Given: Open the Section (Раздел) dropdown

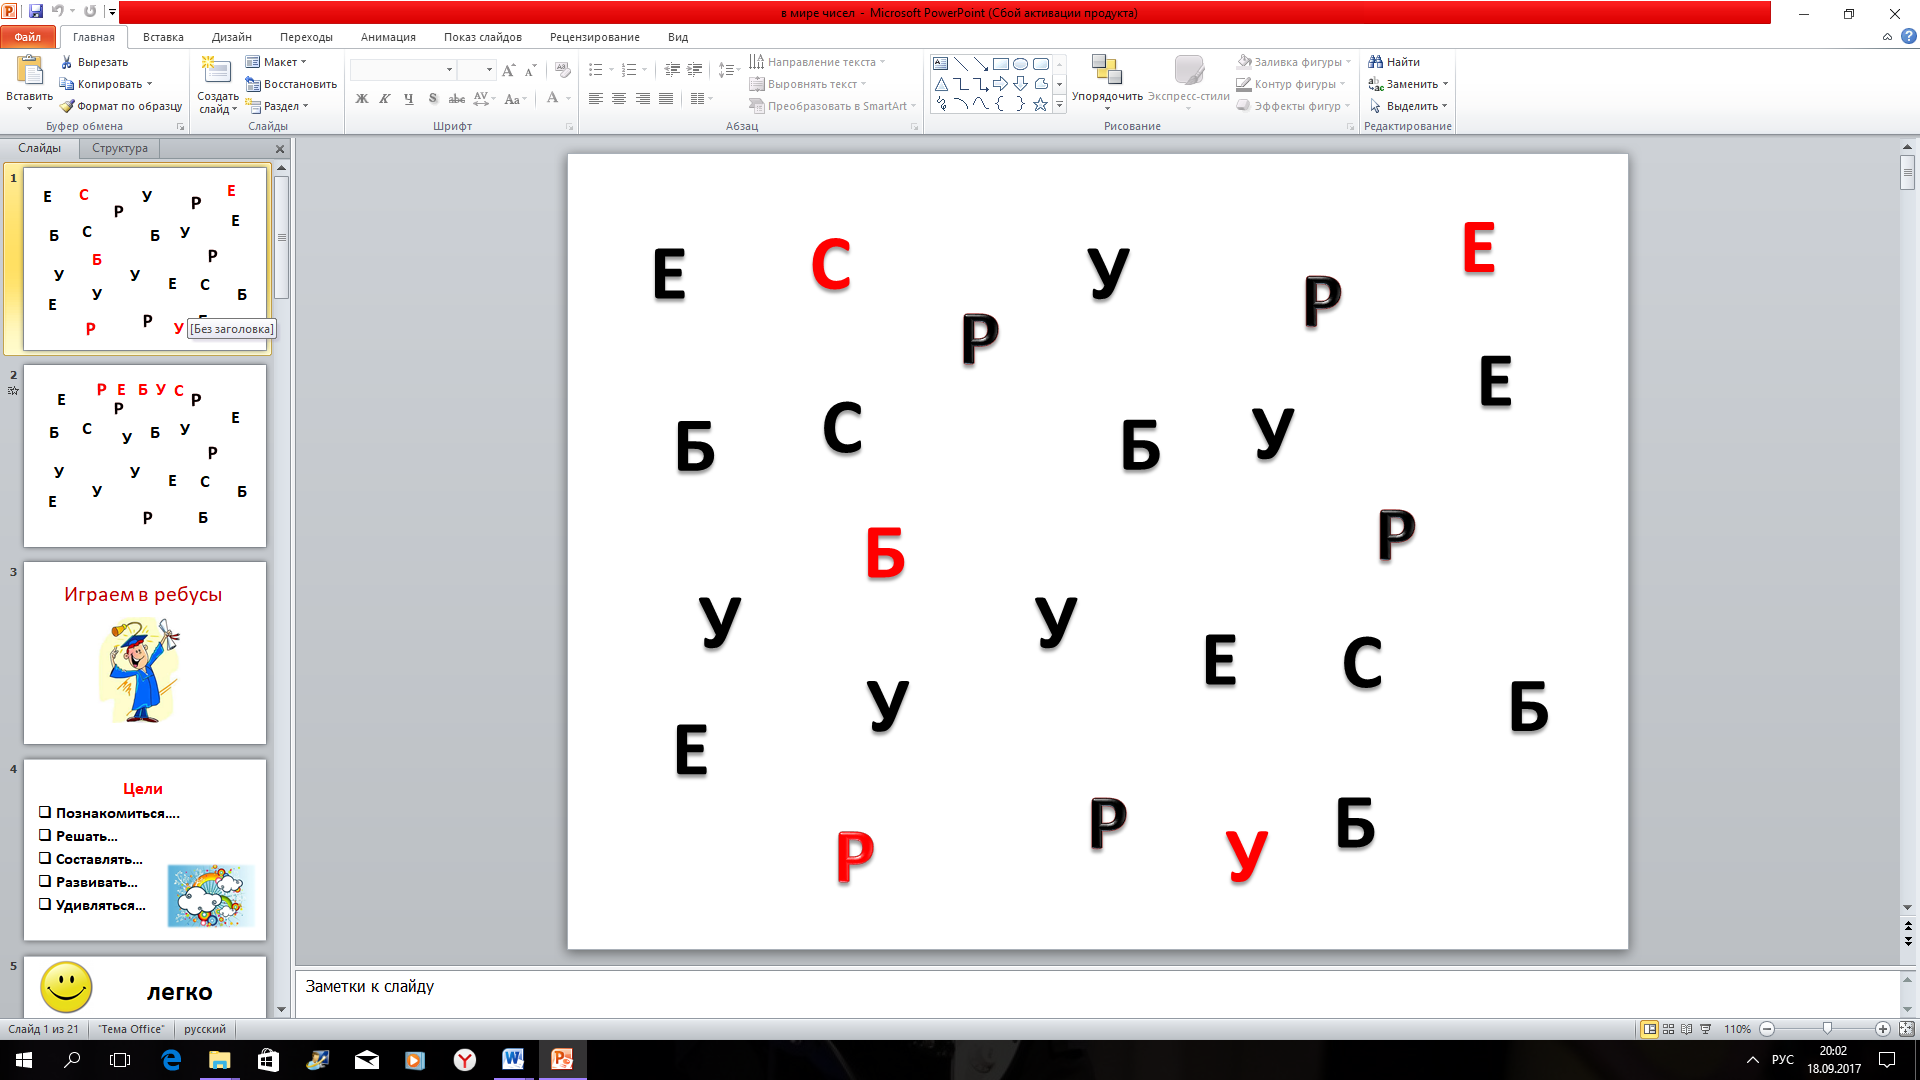Looking at the screenshot, I should [278, 106].
